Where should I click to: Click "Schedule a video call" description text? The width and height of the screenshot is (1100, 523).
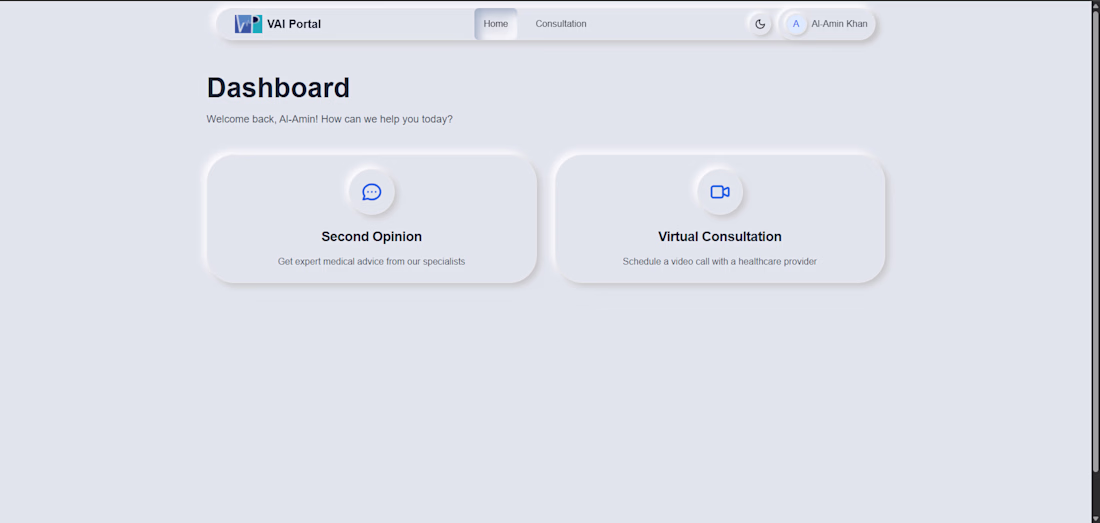pos(720,262)
